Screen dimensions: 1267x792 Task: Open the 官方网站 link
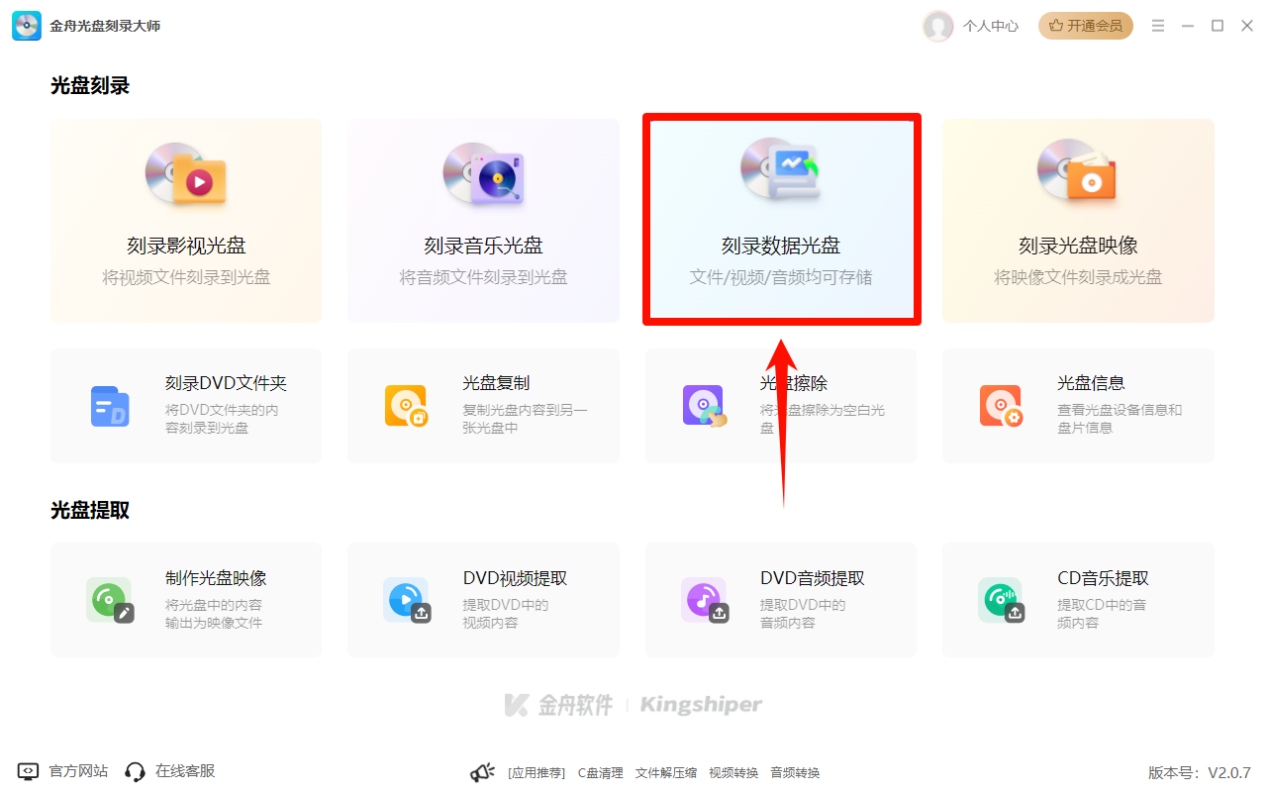coord(78,771)
